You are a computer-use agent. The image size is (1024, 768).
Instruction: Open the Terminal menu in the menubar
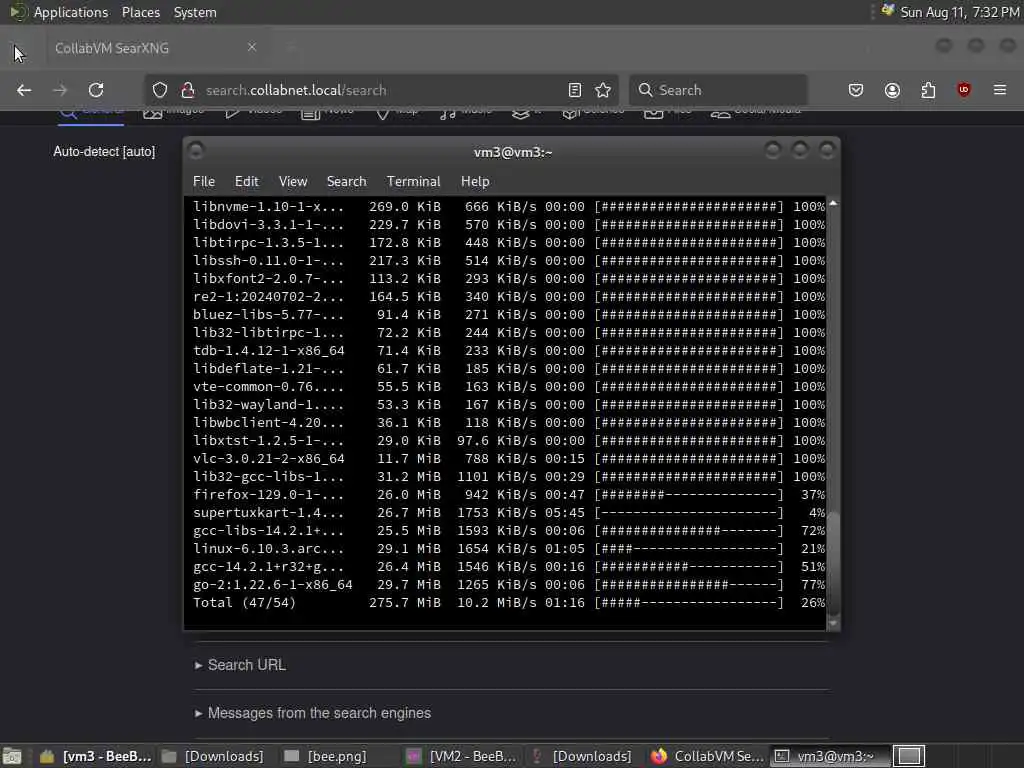[413, 182]
